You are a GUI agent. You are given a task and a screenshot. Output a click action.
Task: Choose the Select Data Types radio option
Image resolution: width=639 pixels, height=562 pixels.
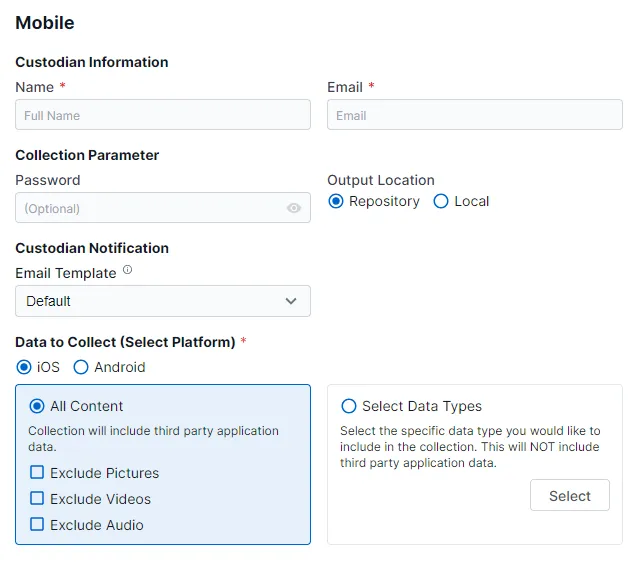pyautogui.click(x=349, y=406)
